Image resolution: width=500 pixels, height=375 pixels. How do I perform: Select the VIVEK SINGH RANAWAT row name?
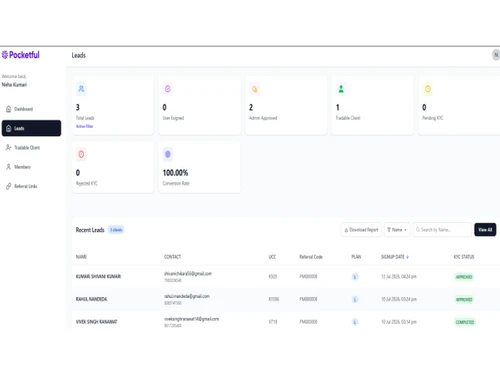tap(96, 322)
